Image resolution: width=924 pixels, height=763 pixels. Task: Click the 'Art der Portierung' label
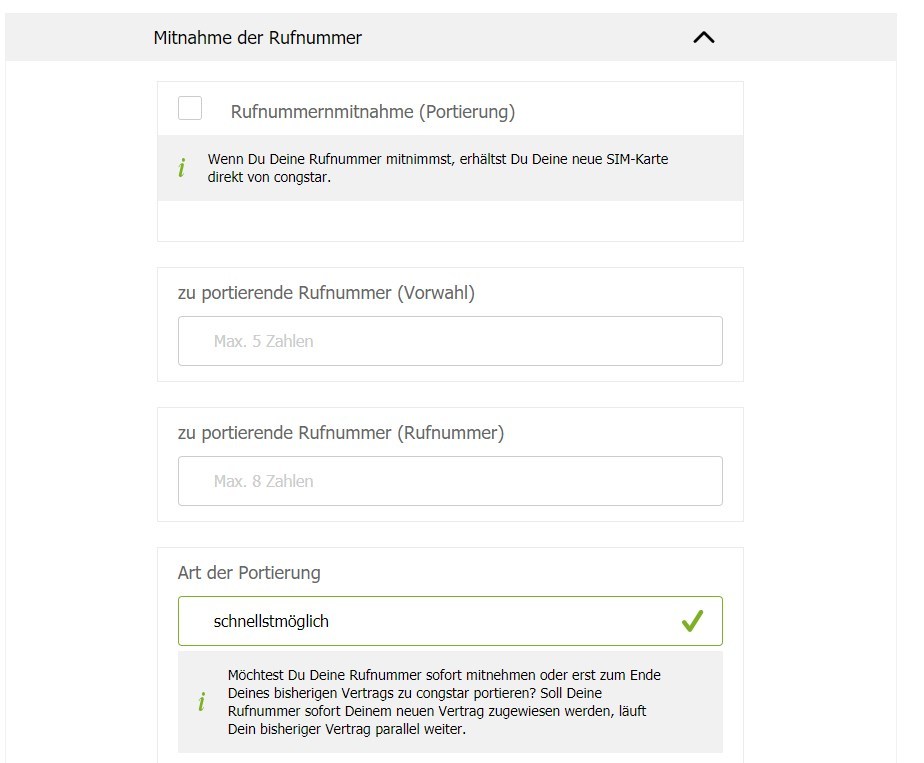point(249,573)
